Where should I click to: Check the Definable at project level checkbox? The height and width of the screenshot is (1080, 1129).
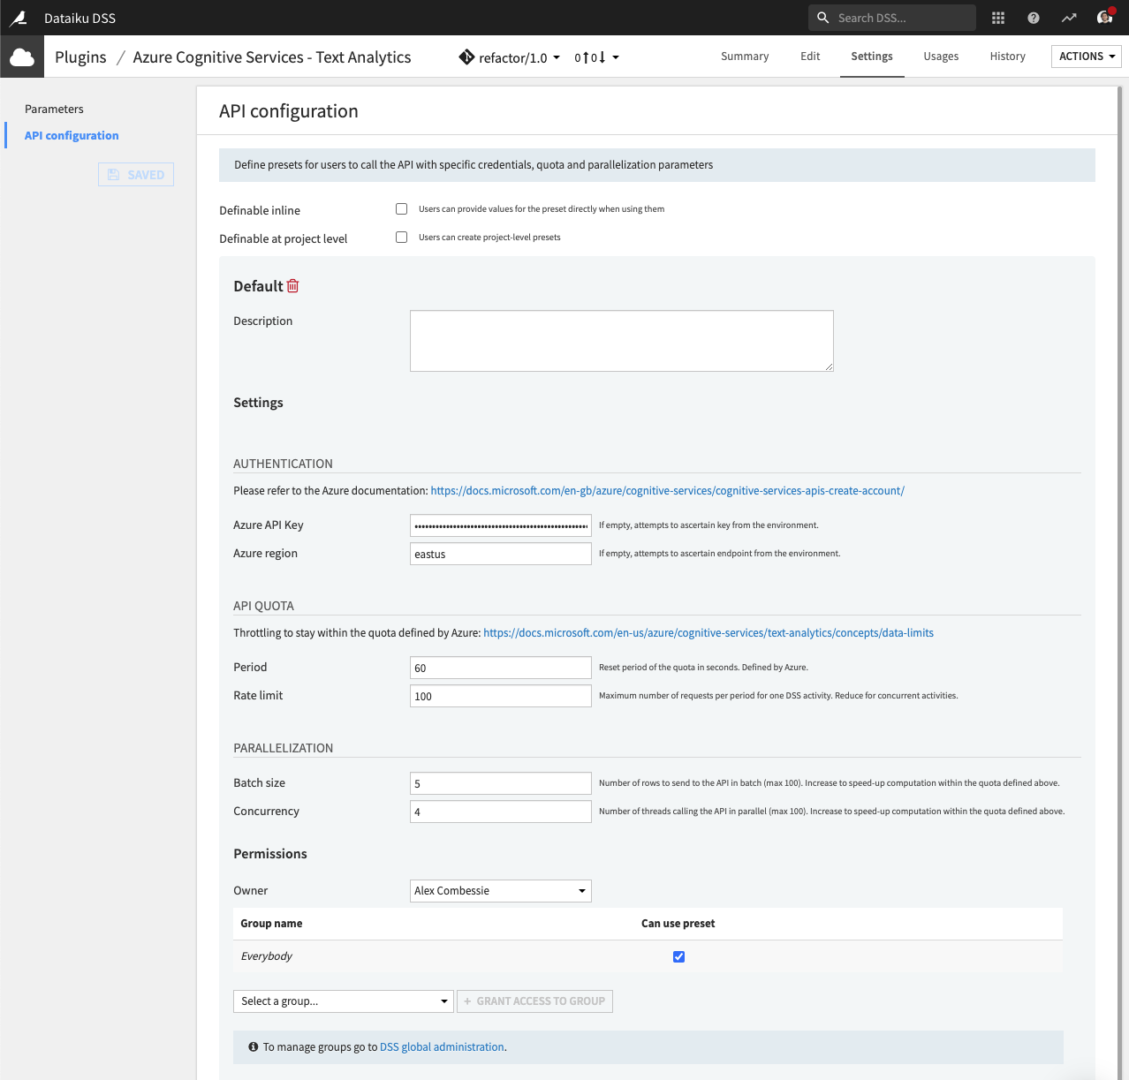401,236
